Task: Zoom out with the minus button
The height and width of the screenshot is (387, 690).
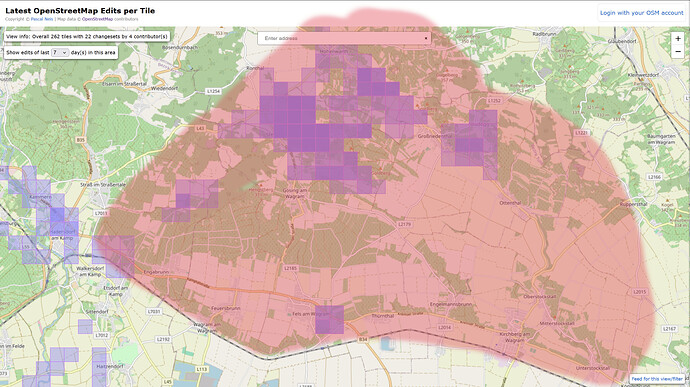Action: pos(678,52)
